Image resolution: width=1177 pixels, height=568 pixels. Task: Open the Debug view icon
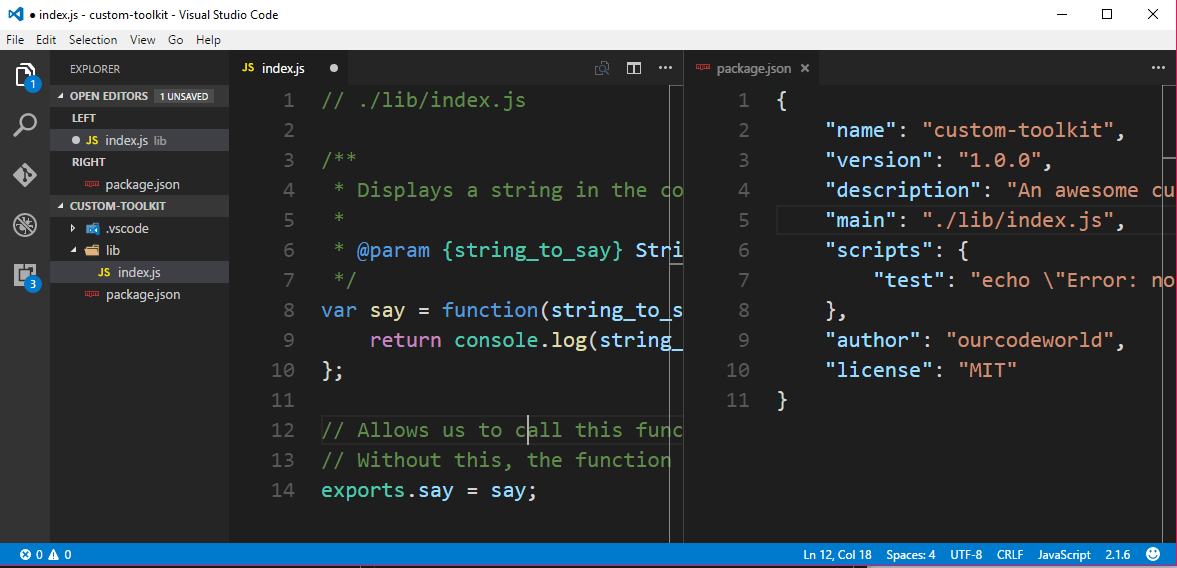click(x=25, y=225)
